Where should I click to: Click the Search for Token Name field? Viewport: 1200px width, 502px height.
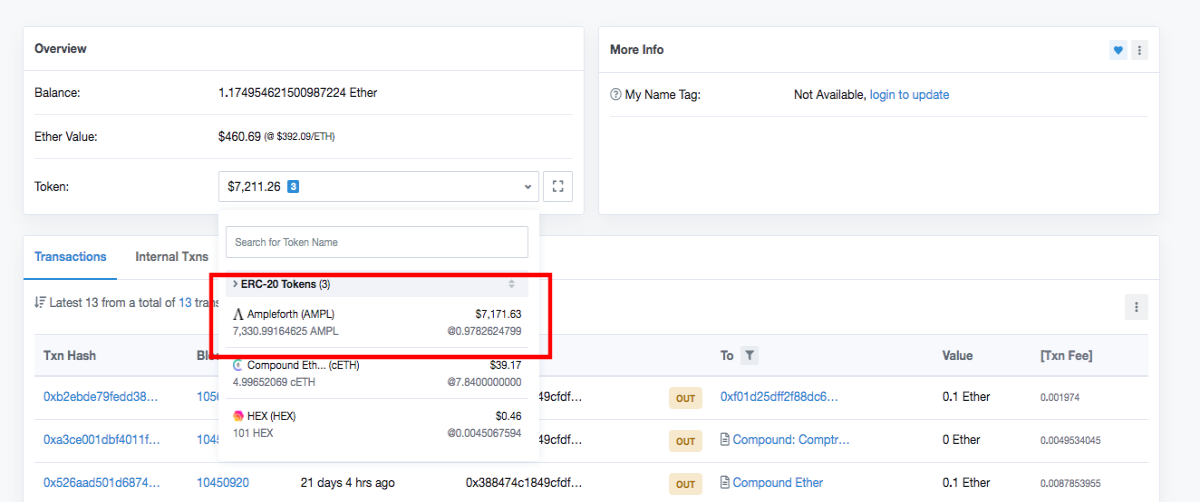tap(377, 242)
